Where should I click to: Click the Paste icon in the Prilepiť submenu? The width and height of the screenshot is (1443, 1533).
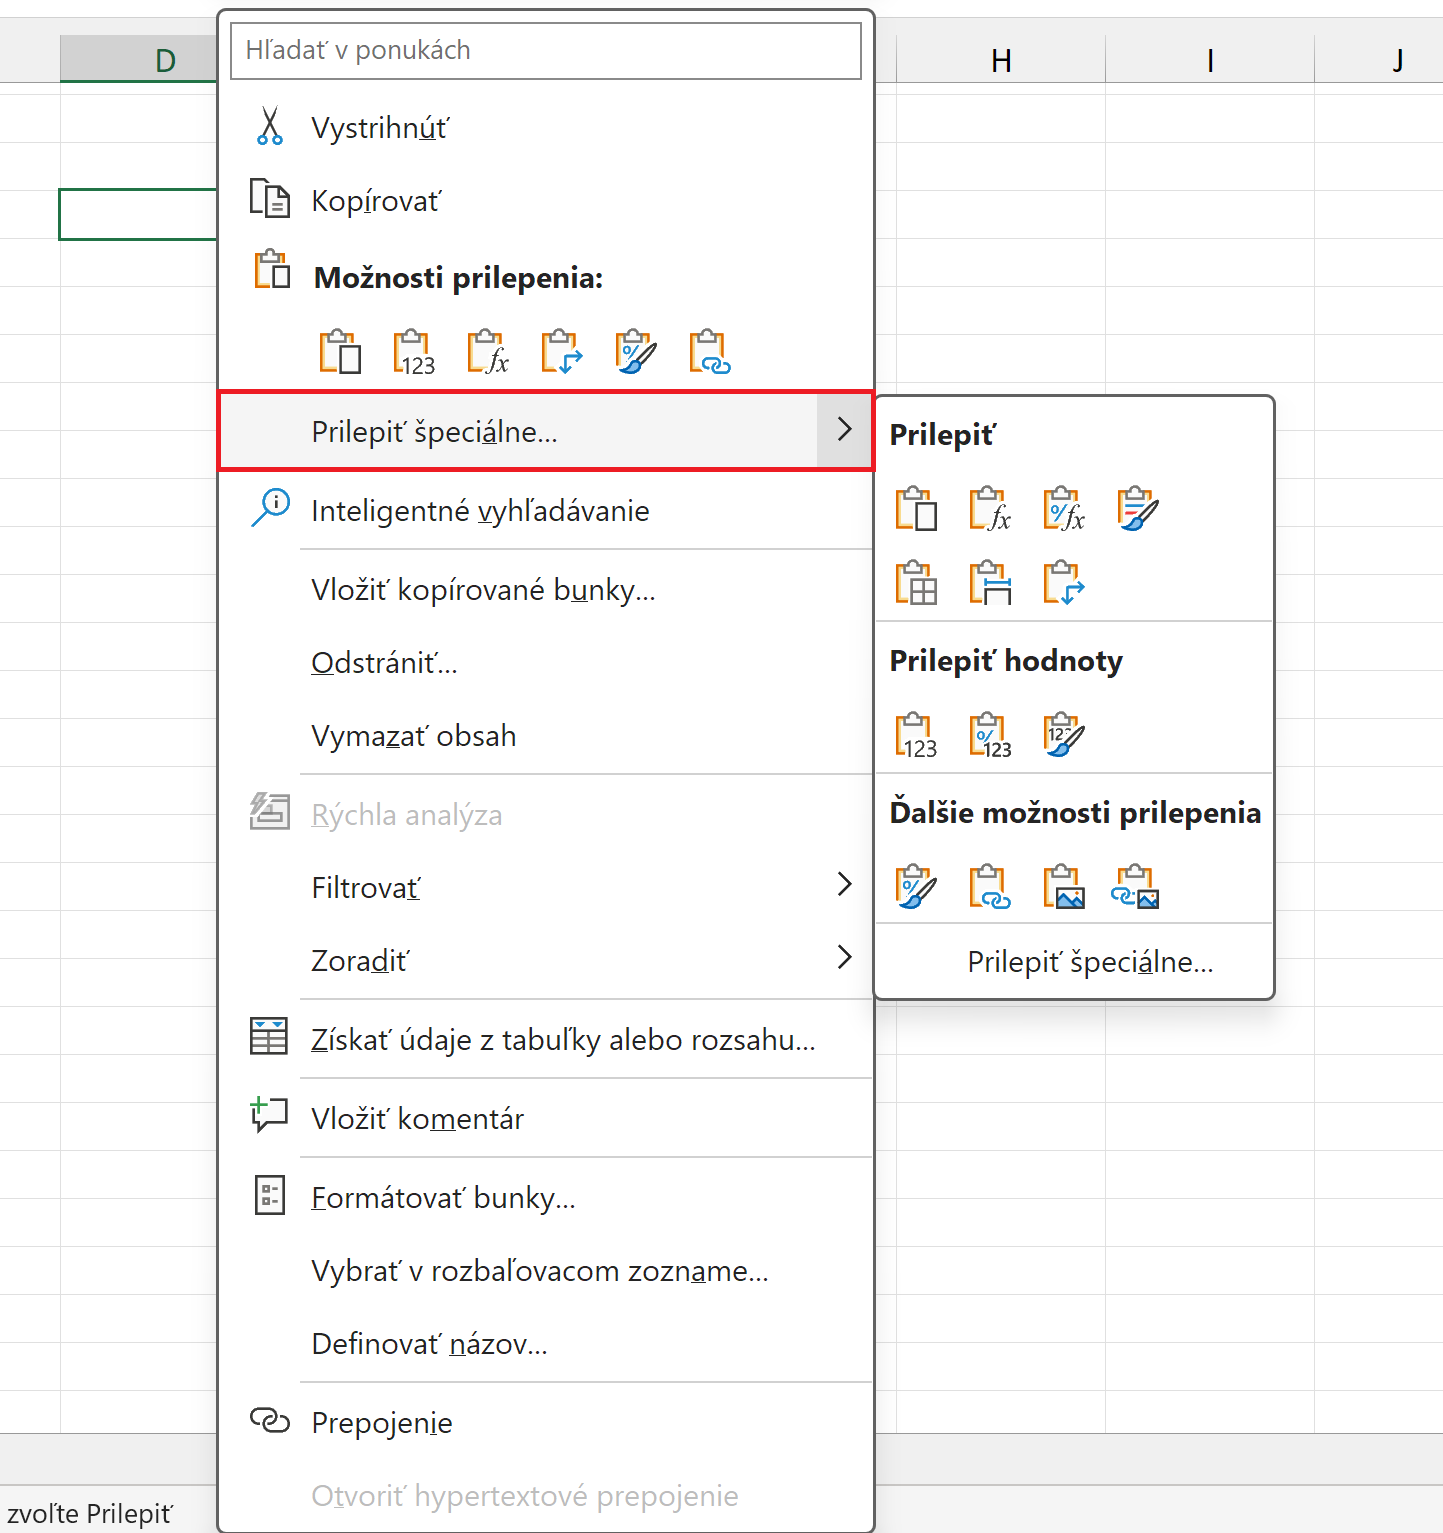click(916, 509)
